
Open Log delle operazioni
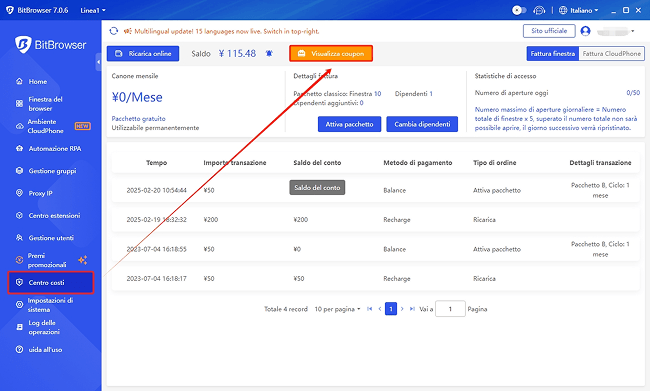point(44,327)
